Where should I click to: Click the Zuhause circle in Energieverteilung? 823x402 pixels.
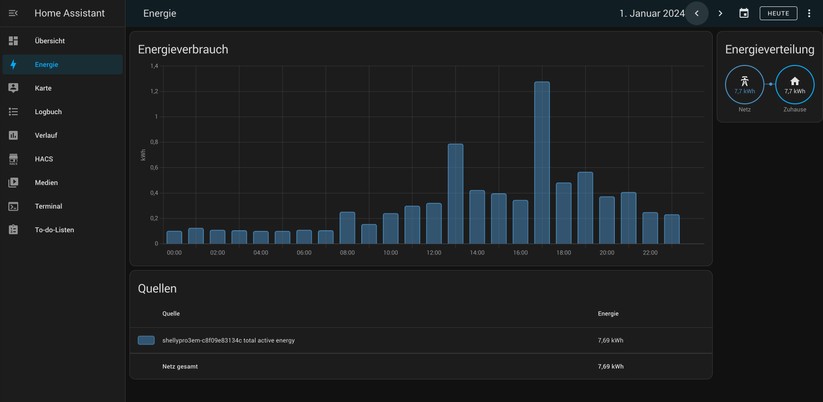point(794,85)
